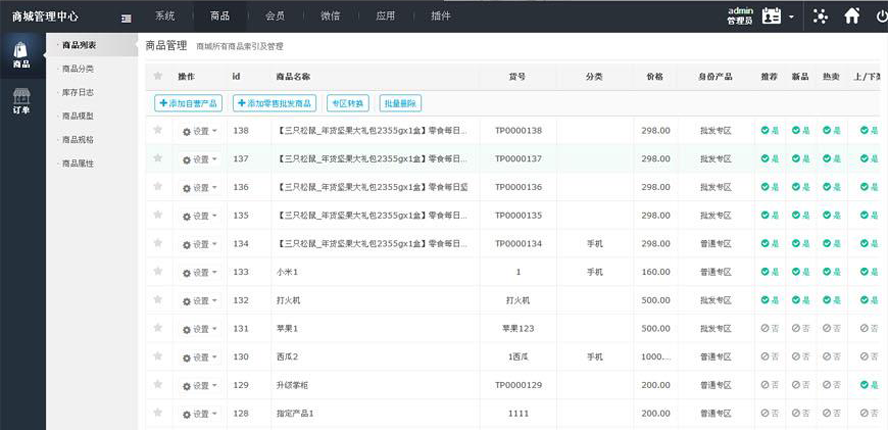
Task: Toggle 推荐 status for 小米1
Action: [770, 272]
